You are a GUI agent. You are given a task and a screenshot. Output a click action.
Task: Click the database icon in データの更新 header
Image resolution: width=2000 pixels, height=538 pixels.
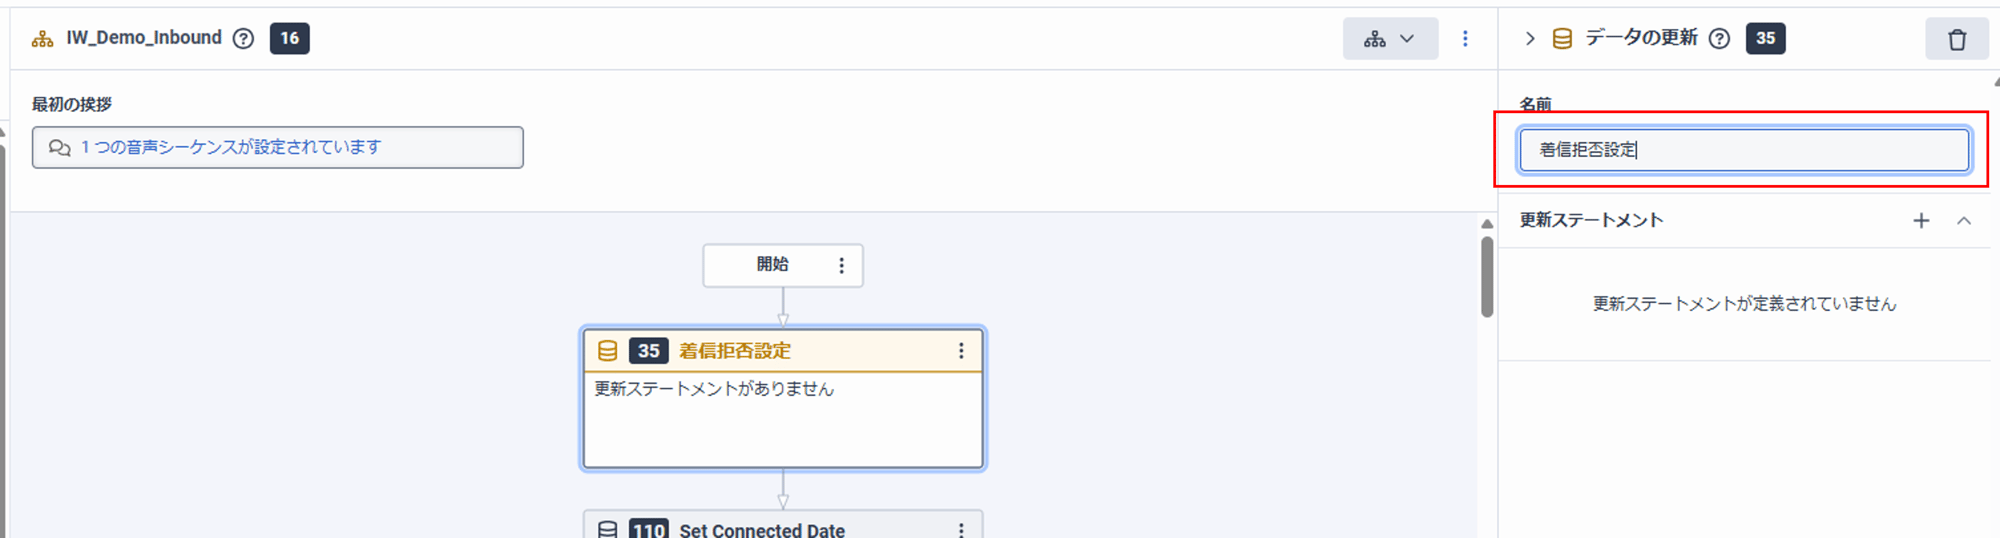(1562, 39)
